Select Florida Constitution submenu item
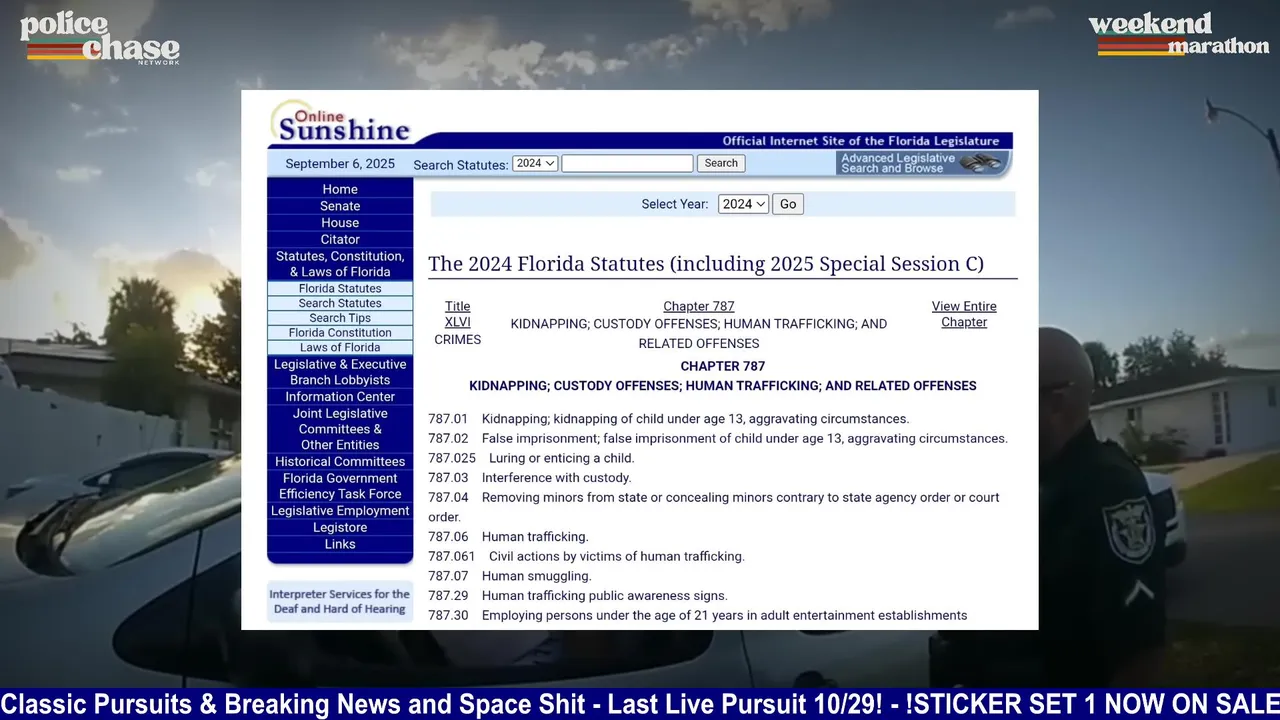 tap(340, 333)
